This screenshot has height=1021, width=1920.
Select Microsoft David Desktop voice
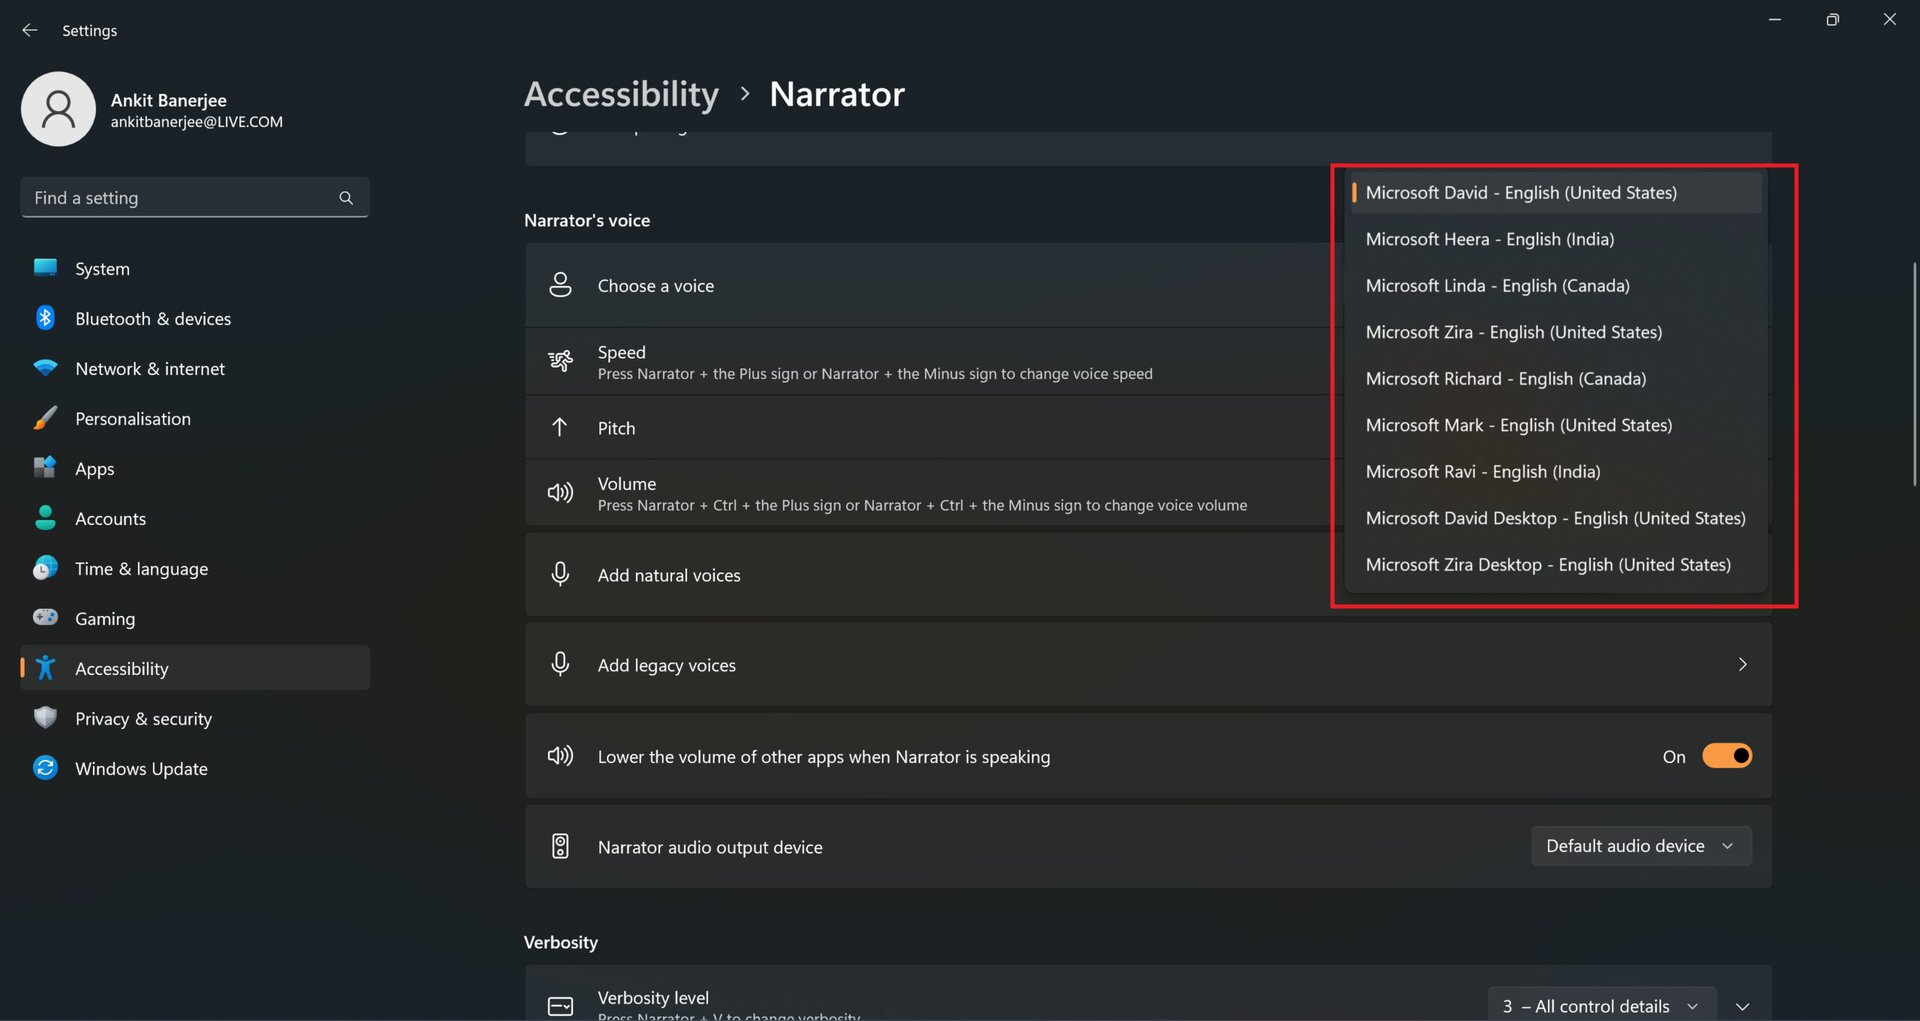pyautogui.click(x=1555, y=518)
